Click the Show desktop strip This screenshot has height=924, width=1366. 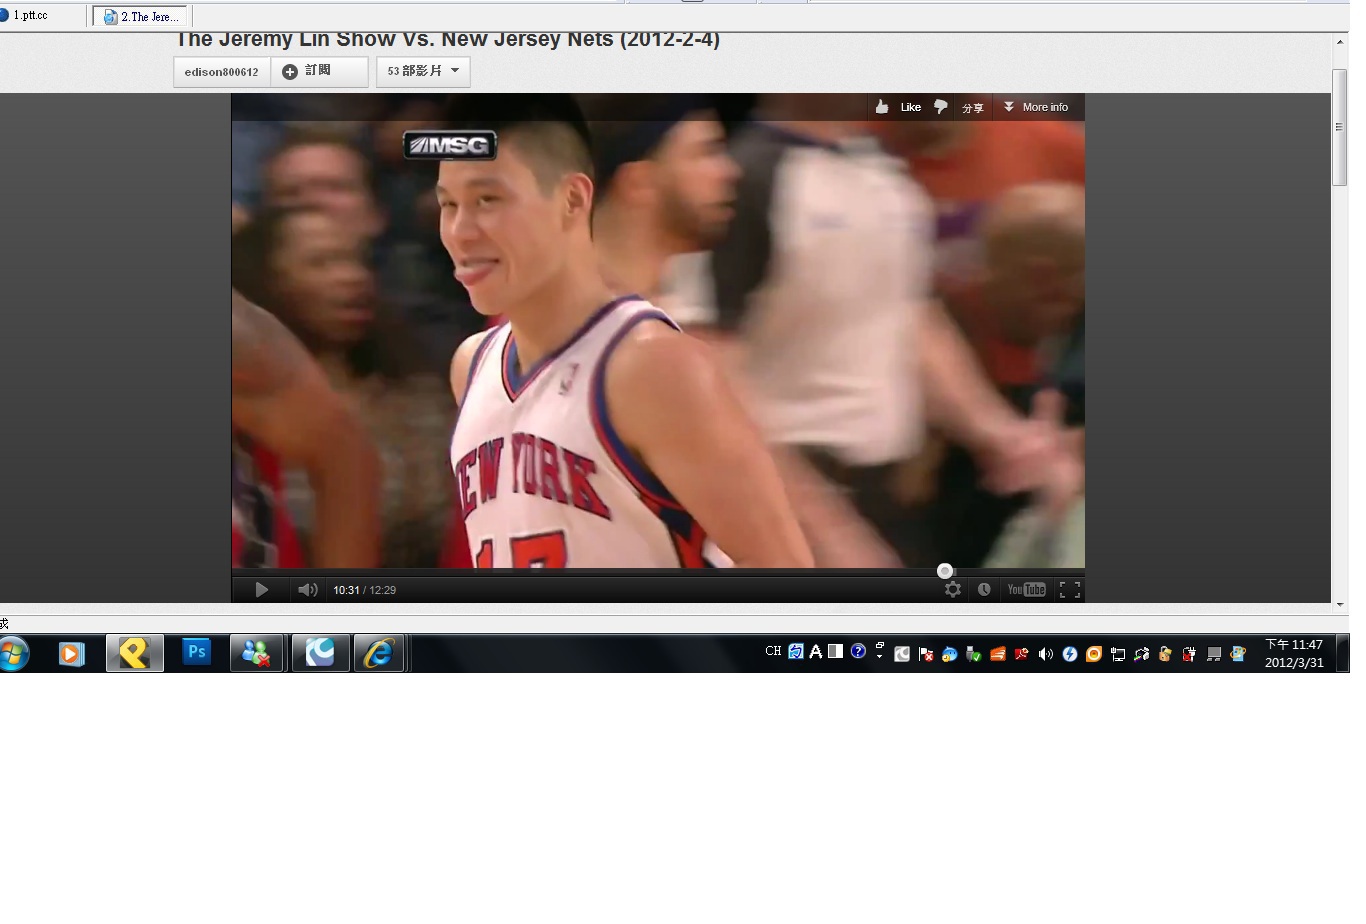pos(1343,654)
